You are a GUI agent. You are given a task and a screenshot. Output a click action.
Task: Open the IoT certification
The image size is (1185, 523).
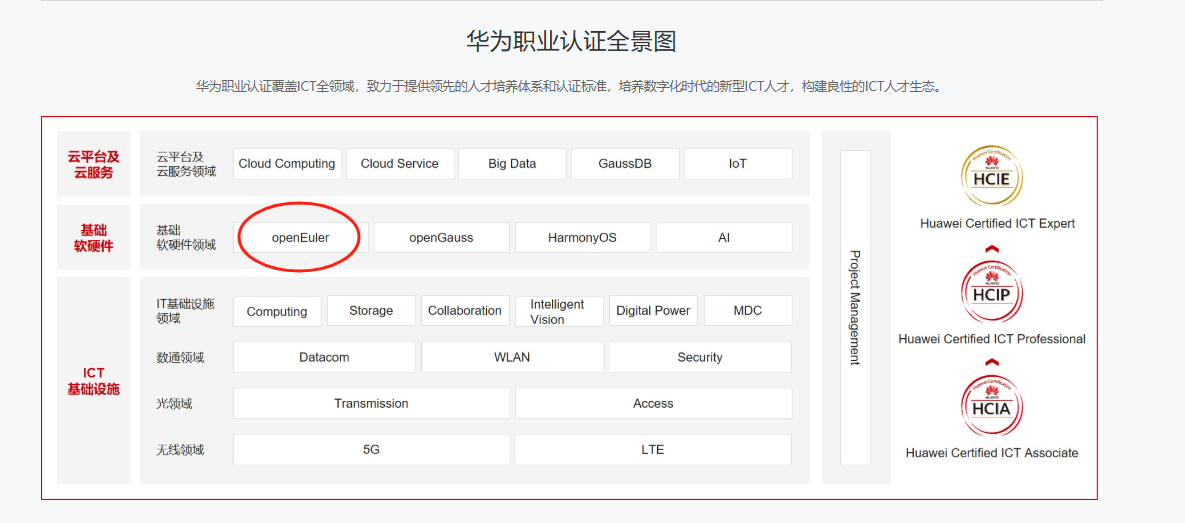point(738,164)
